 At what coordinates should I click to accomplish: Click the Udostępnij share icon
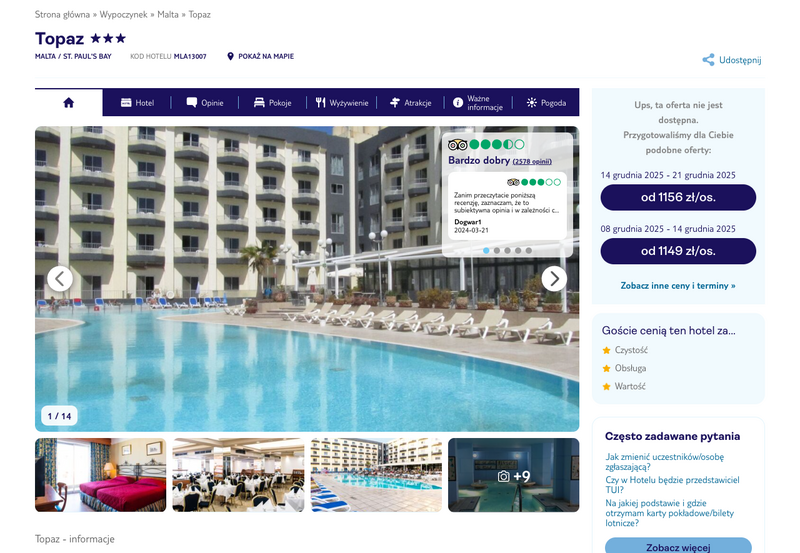tap(708, 60)
